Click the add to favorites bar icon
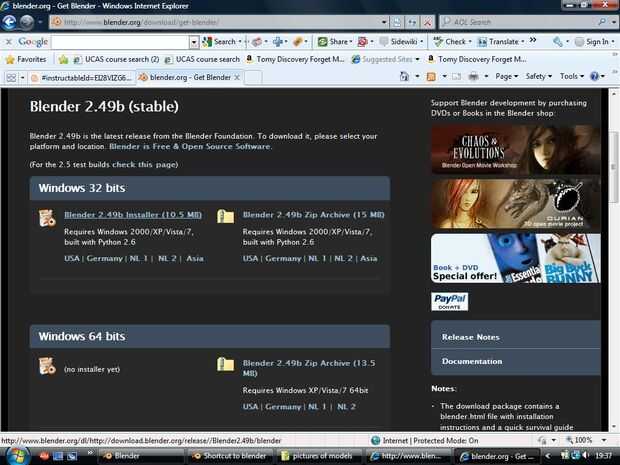The height and width of the screenshot is (465, 620). click(63, 59)
